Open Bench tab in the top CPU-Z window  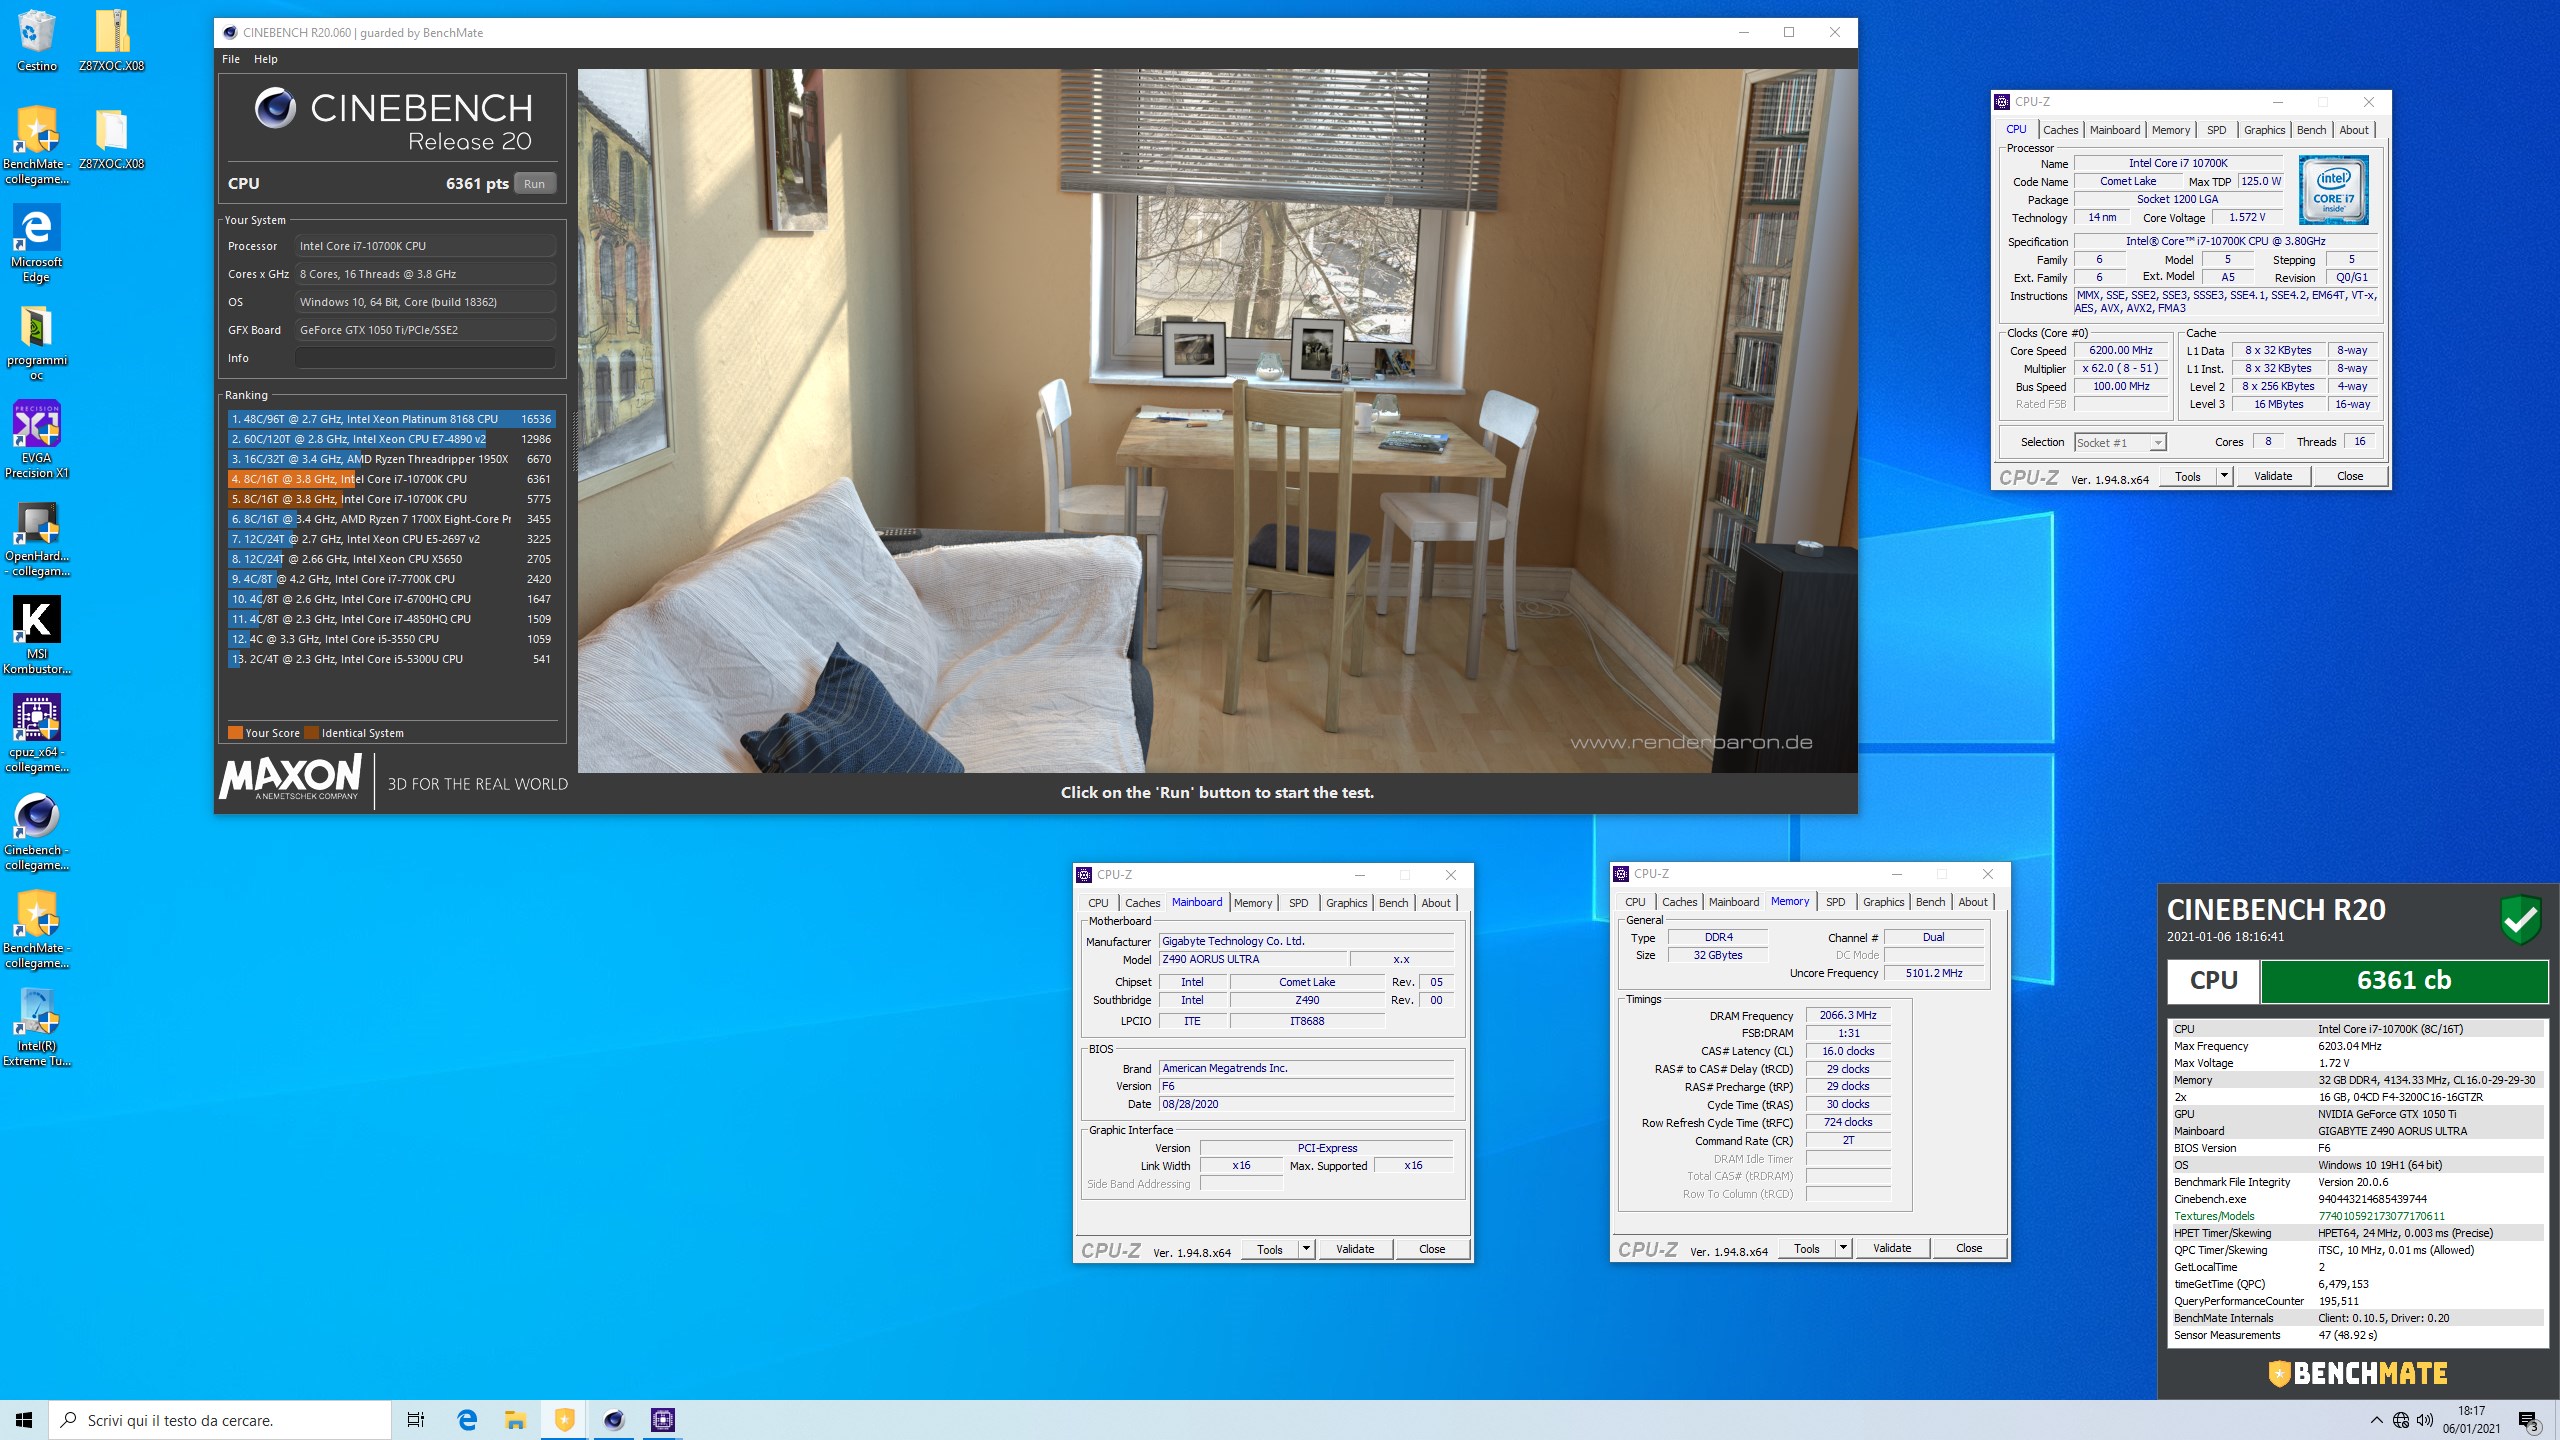click(2311, 130)
